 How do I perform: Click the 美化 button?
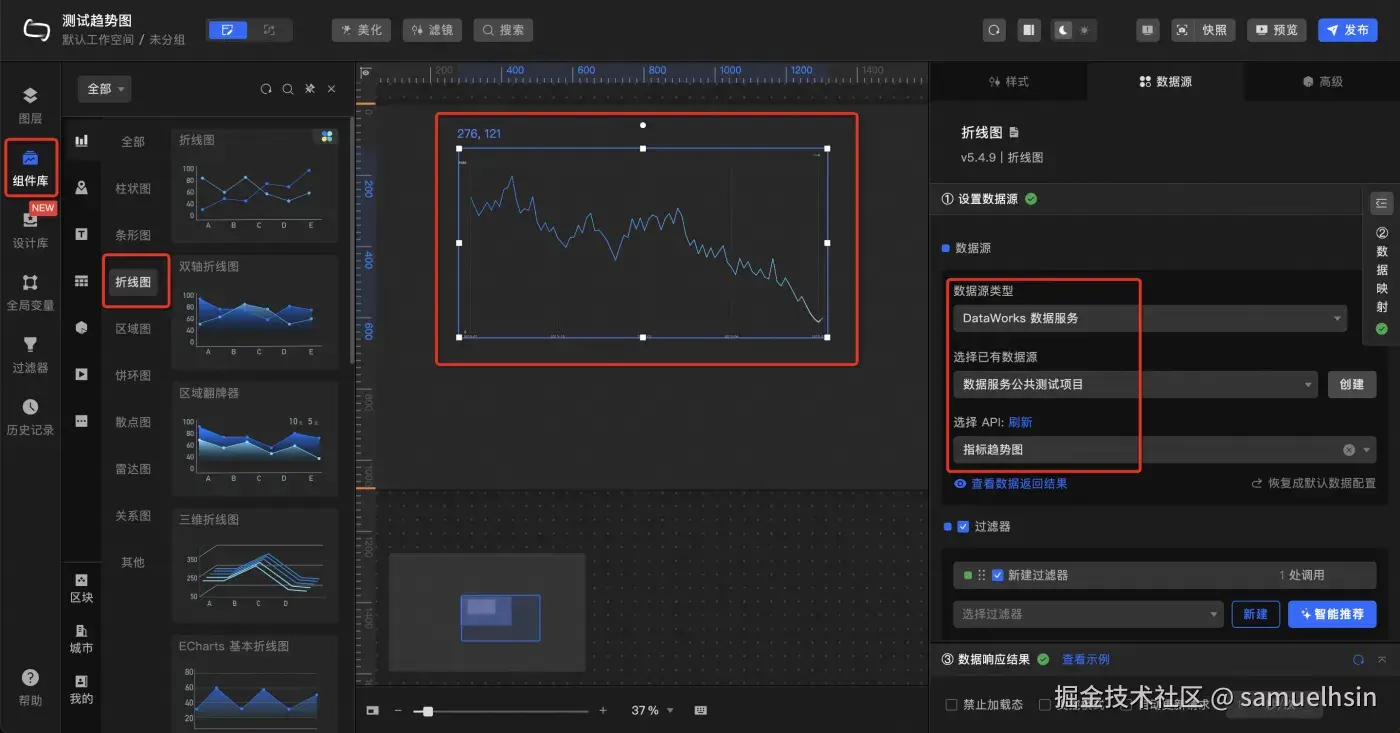(361, 30)
